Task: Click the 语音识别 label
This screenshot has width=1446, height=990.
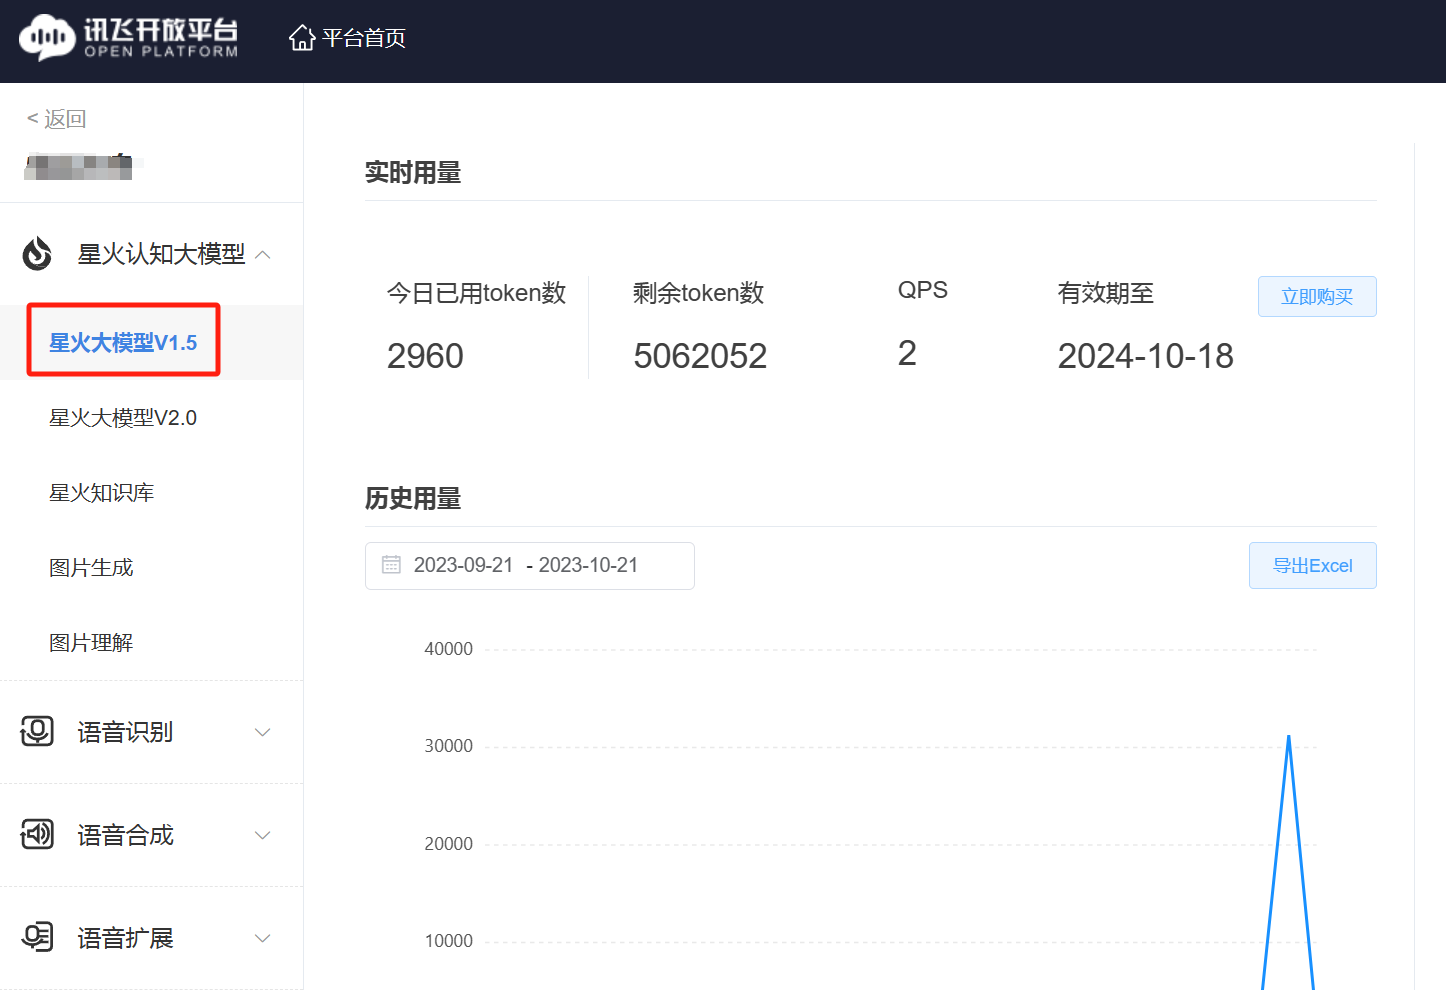Action: [126, 732]
